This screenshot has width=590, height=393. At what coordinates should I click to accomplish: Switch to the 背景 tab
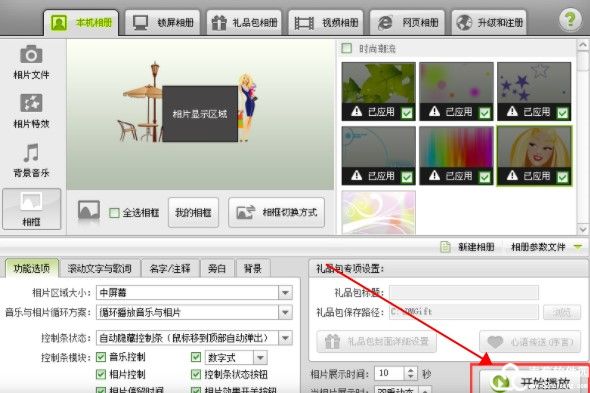(252, 268)
